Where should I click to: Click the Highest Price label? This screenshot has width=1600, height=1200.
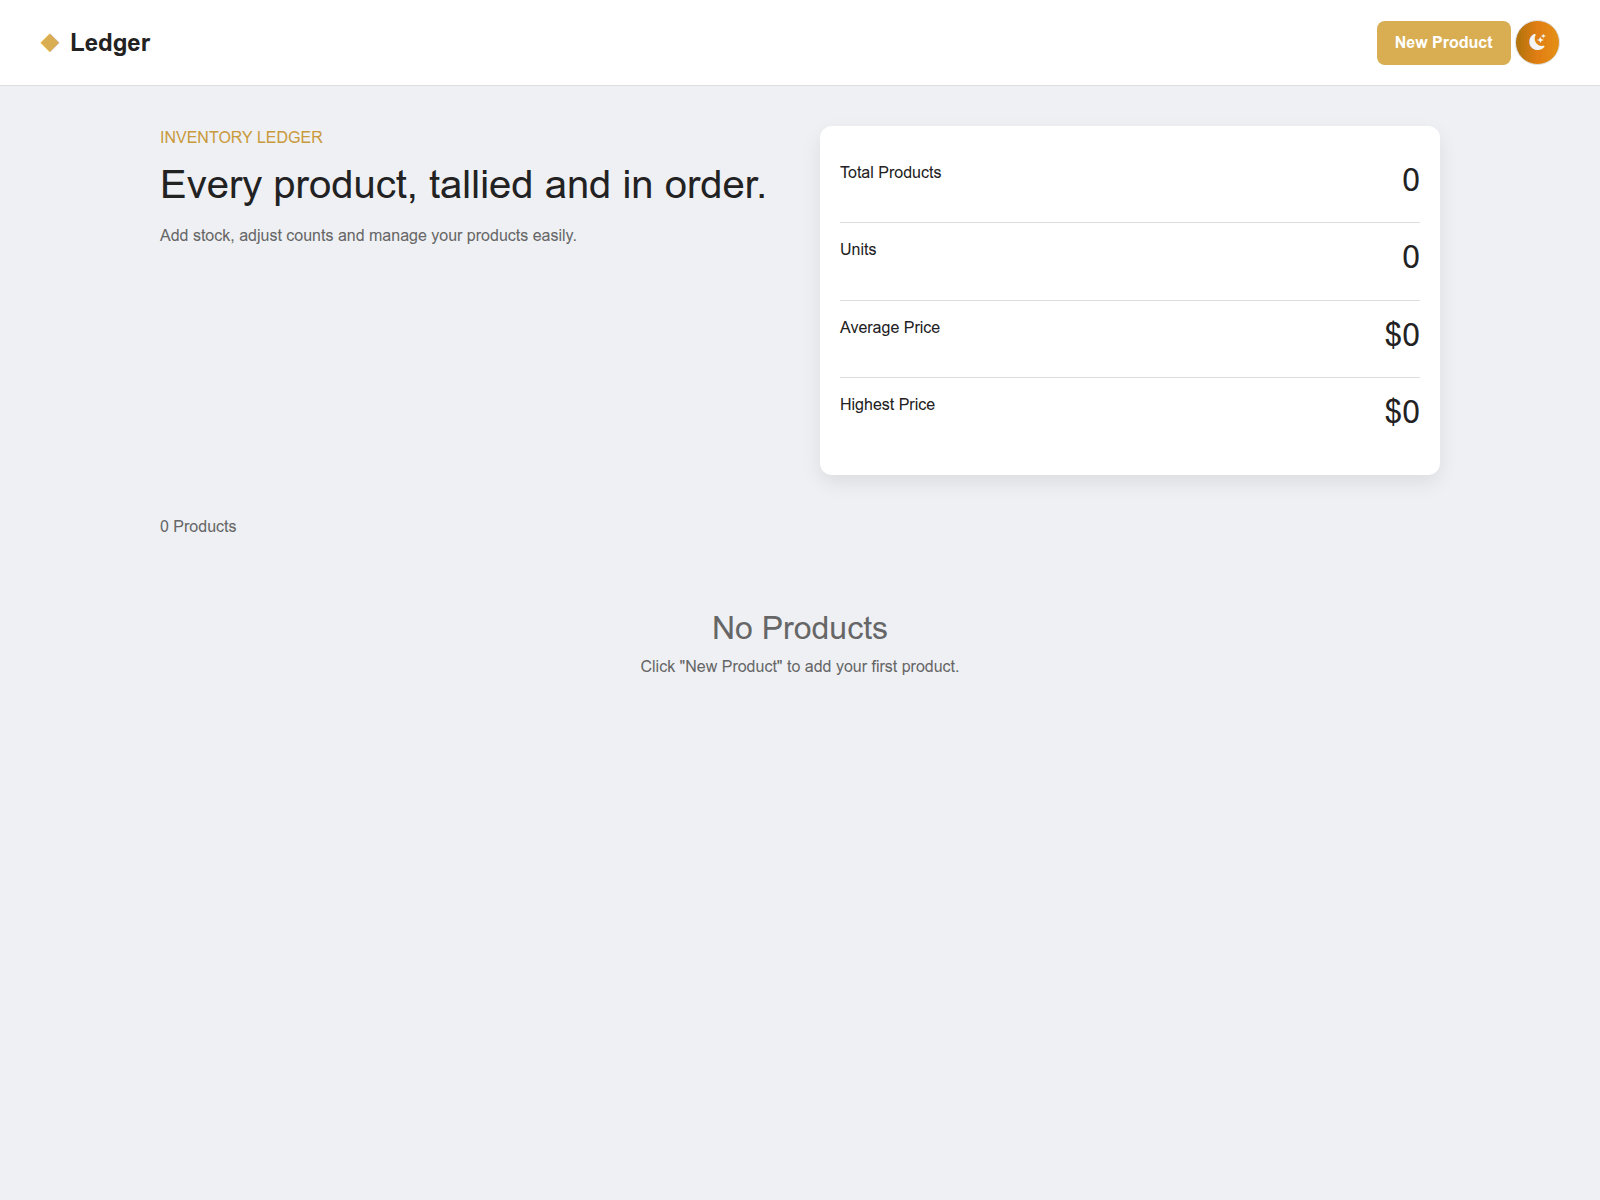coord(887,404)
